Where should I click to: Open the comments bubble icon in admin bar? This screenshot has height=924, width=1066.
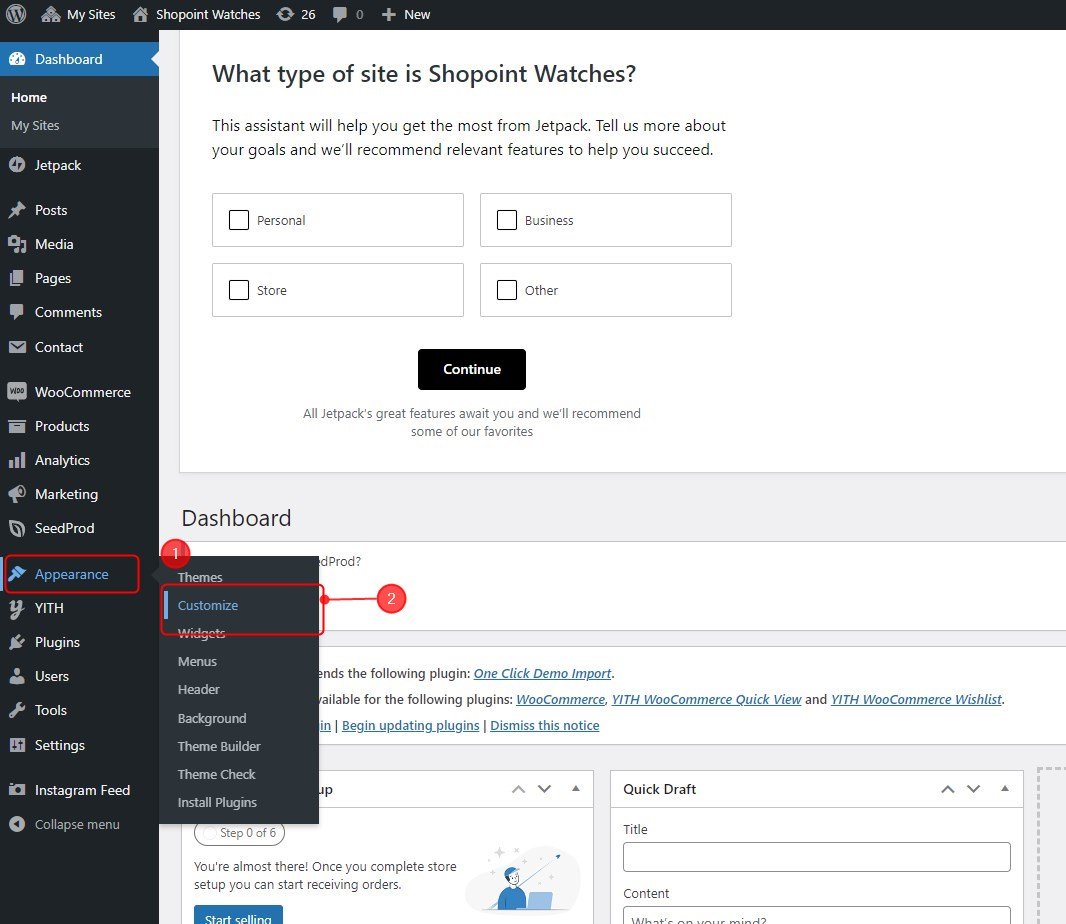[x=340, y=14]
